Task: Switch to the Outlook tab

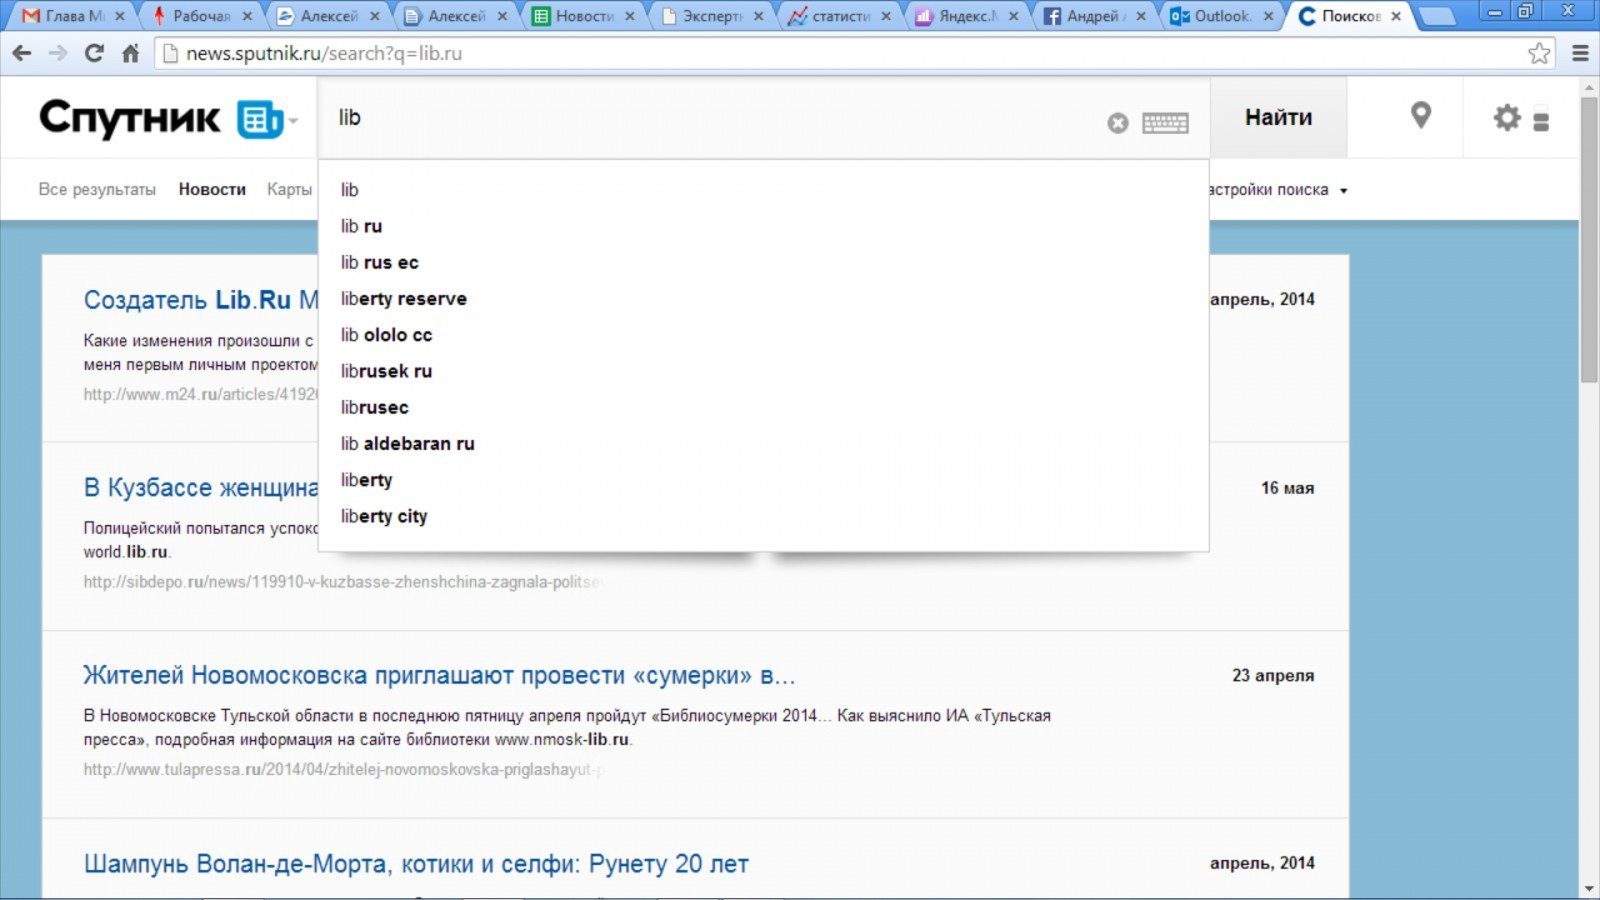Action: pos(1221,16)
